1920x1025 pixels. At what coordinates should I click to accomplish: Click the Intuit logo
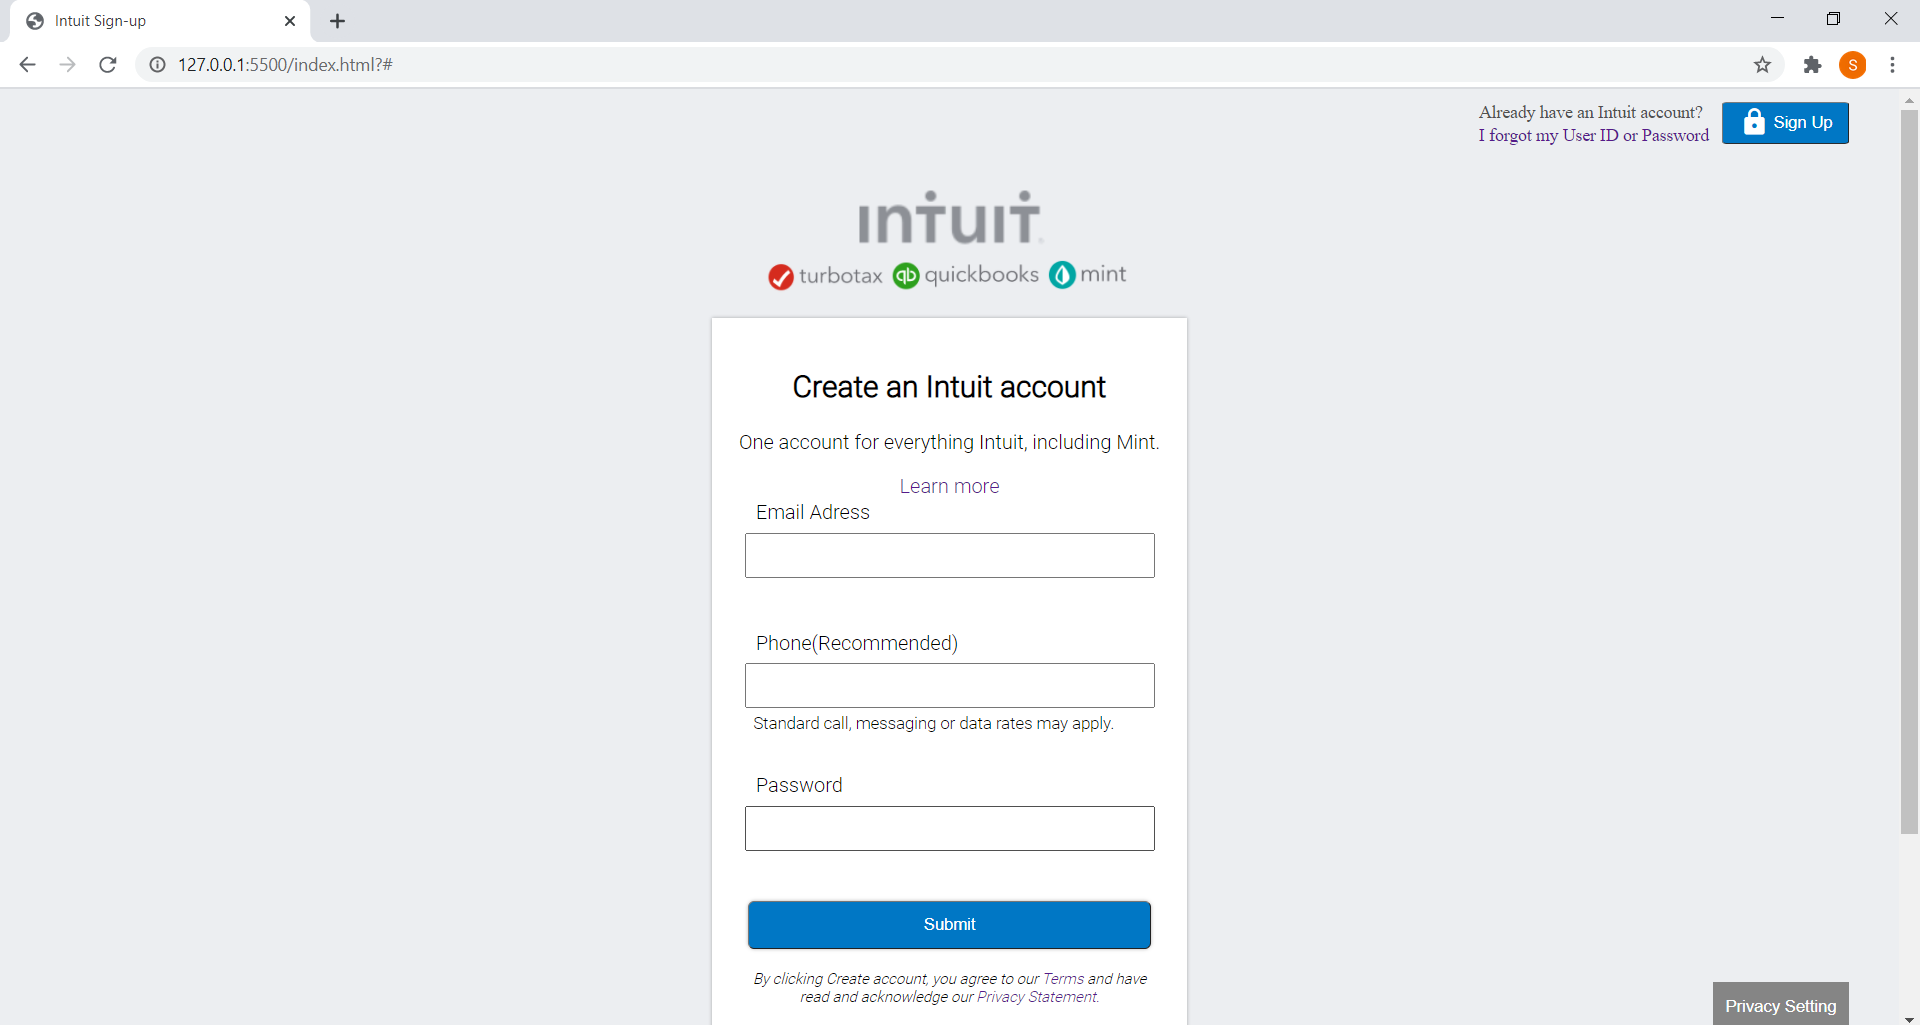(949, 218)
